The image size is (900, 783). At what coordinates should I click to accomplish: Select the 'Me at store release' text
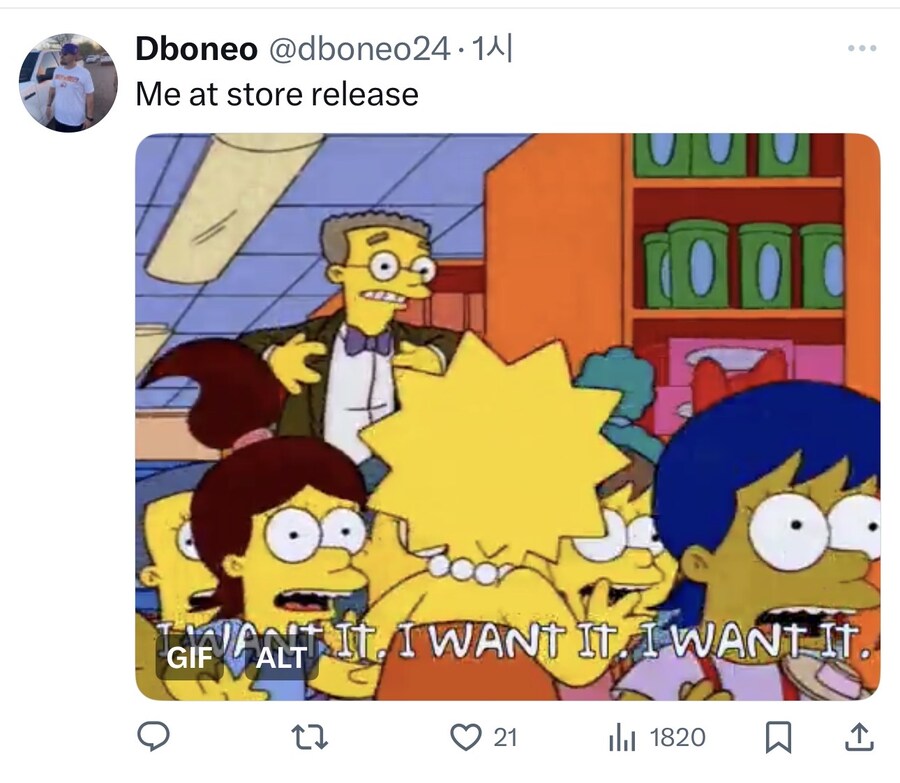(x=277, y=94)
